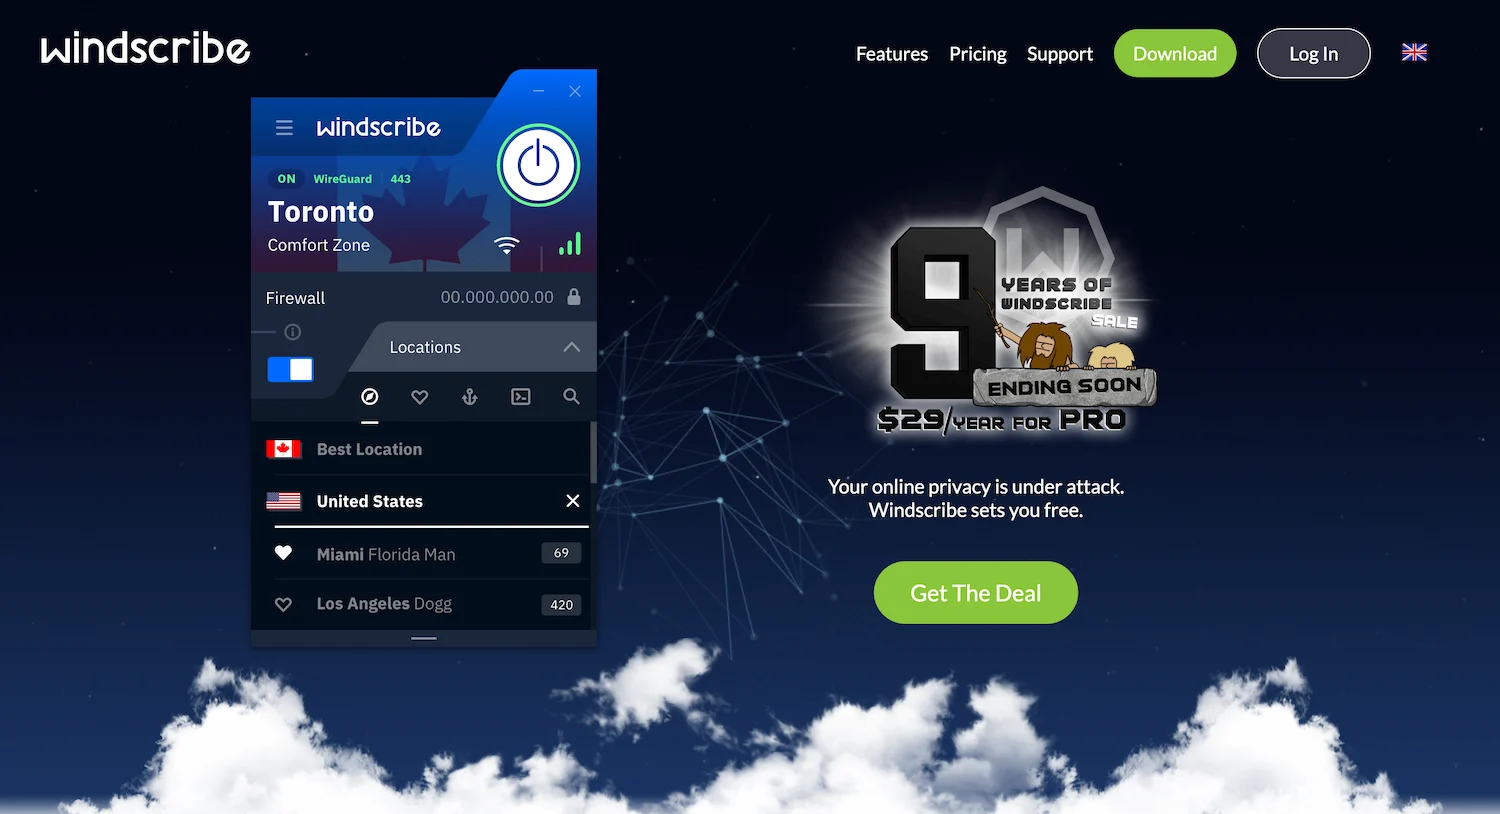Close the Windscribe app window
The height and width of the screenshot is (814, 1500).
point(575,91)
